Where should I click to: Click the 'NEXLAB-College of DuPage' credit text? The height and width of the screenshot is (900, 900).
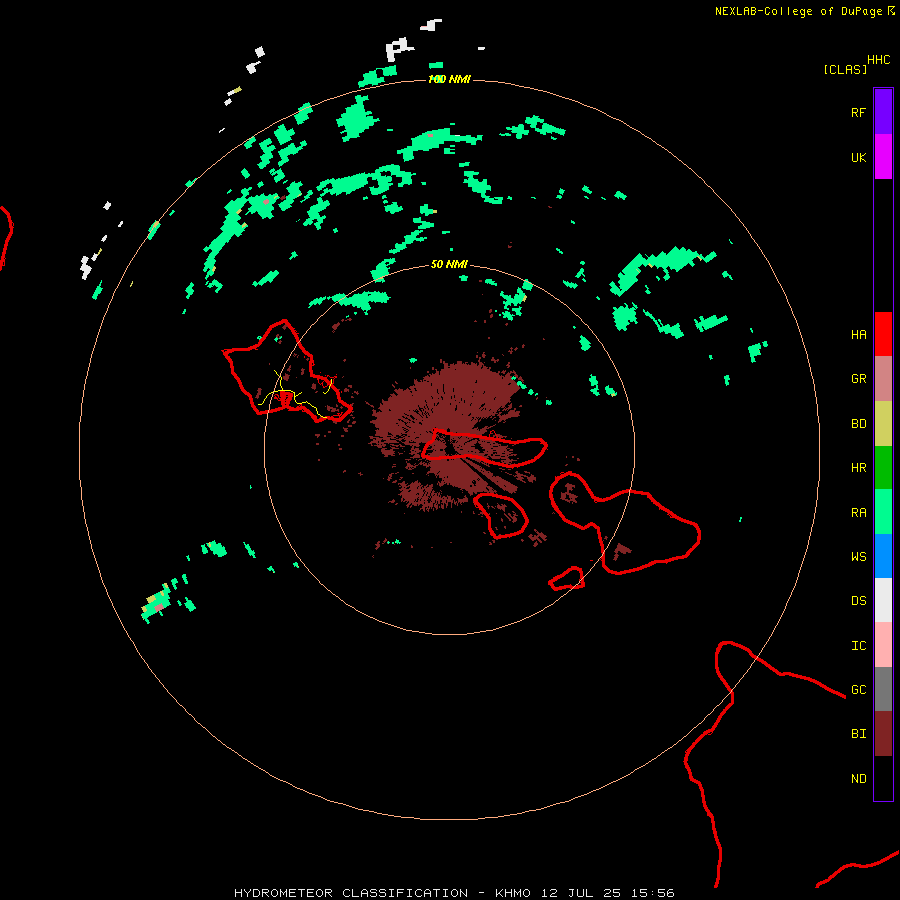798,11
